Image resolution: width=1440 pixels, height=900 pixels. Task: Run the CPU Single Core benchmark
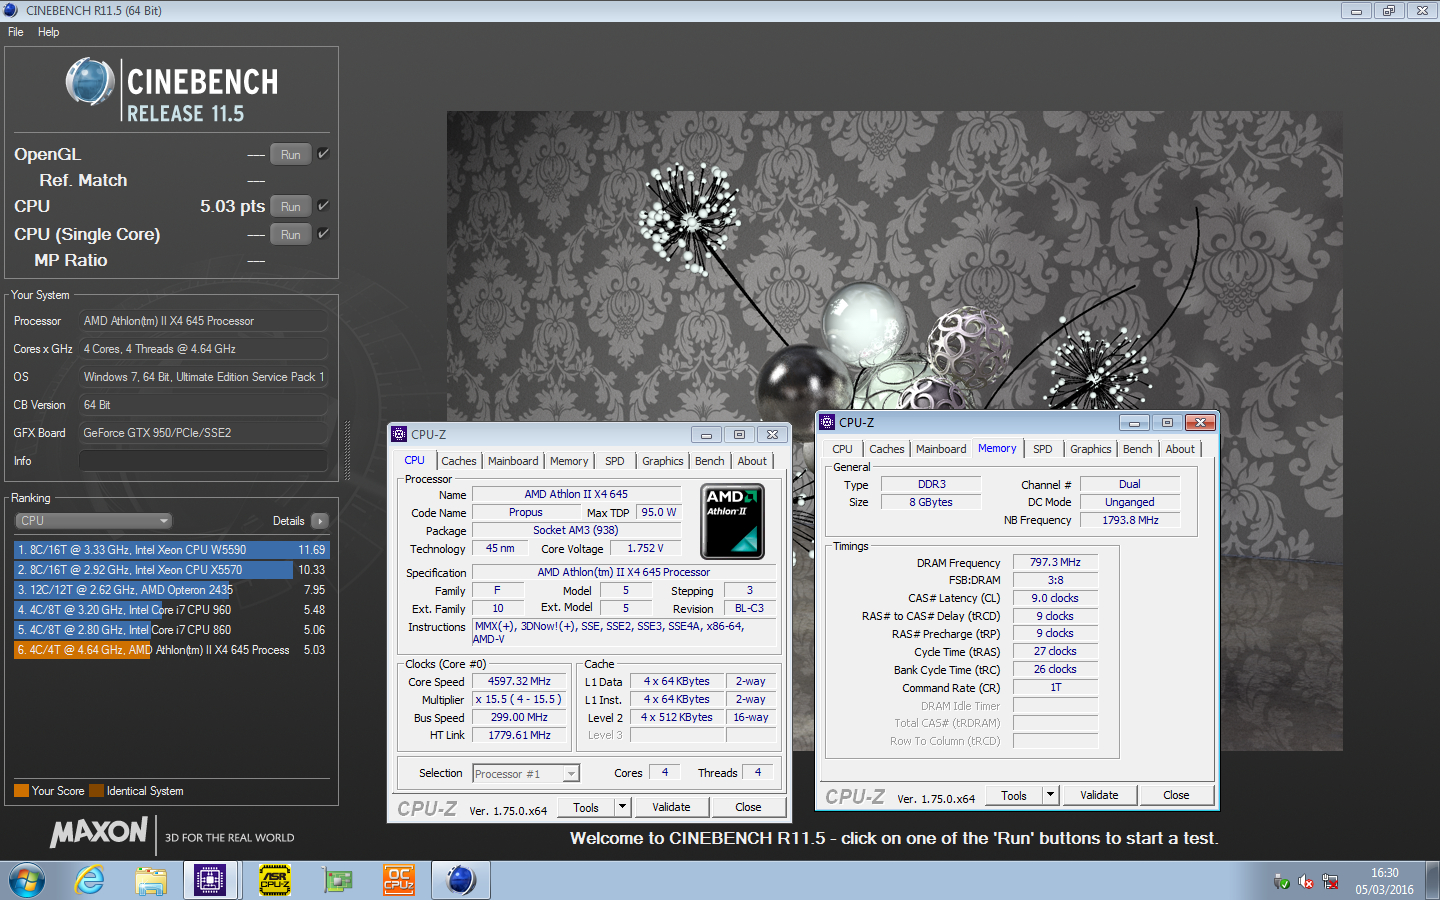click(x=291, y=234)
